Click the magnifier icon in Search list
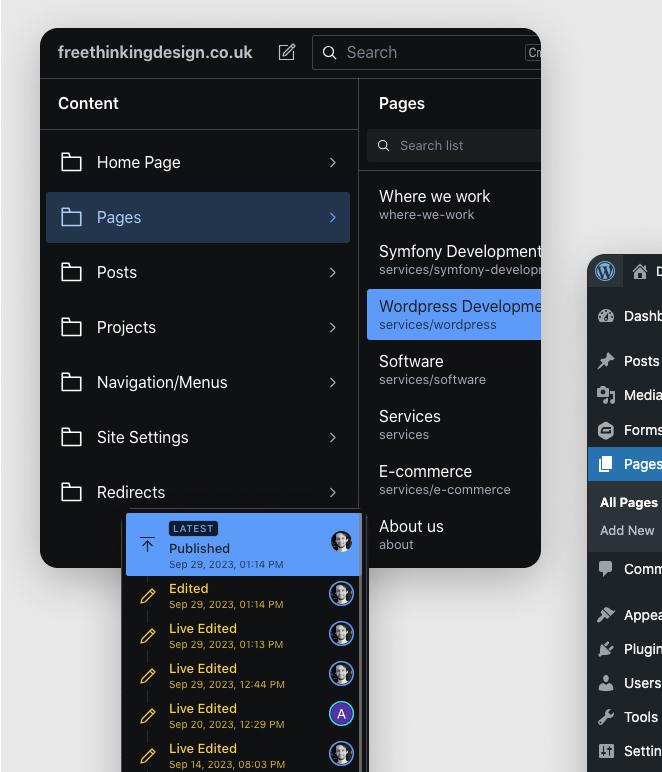 pyautogui.click(x=383, y=145)
